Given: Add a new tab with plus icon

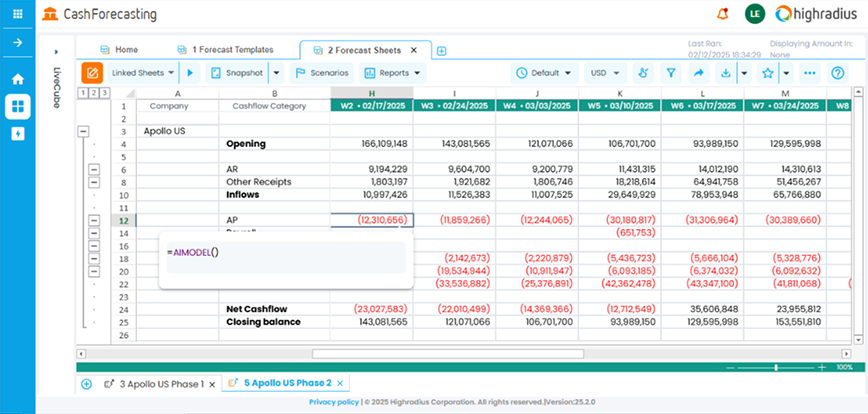Looking at the screenshot, I should (441, 51).
